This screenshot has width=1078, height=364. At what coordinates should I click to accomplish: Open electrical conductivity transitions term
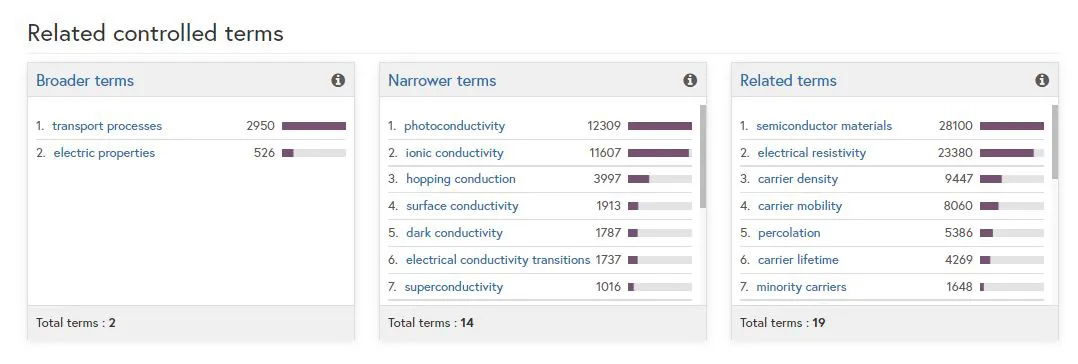(x=498, y=259)
